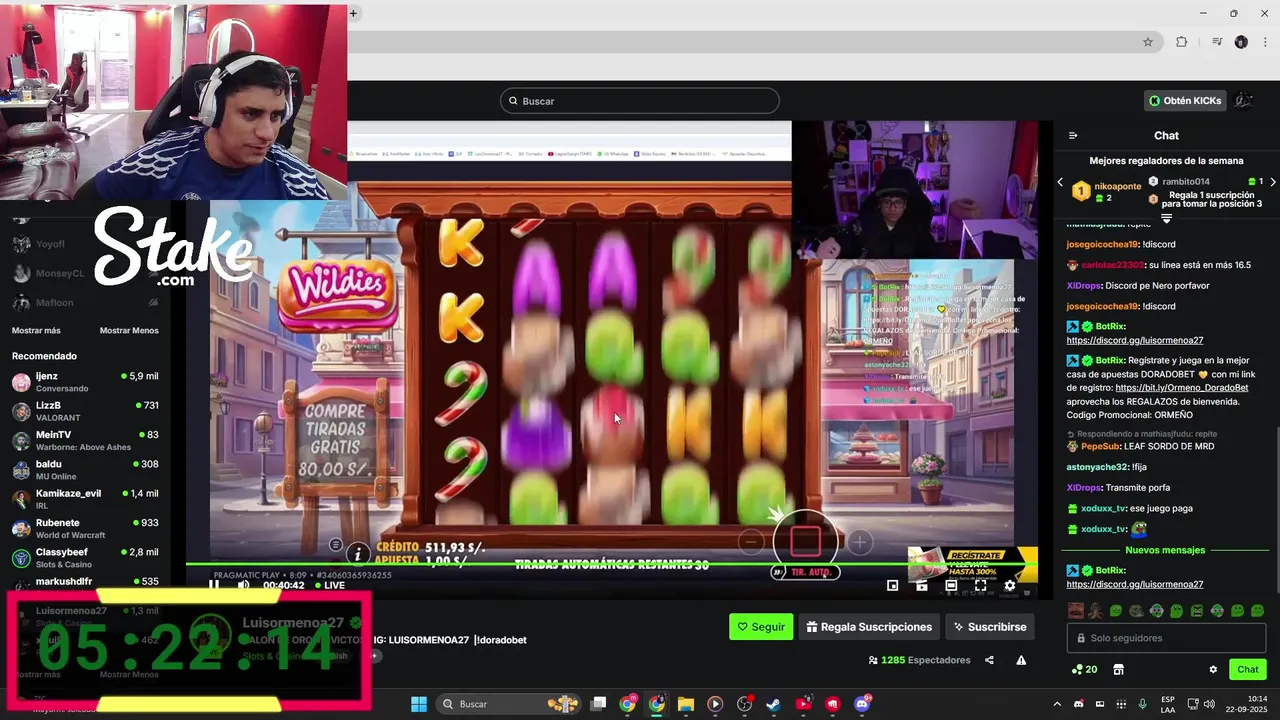Open recommended channel MeinTV

click(85, 440)
